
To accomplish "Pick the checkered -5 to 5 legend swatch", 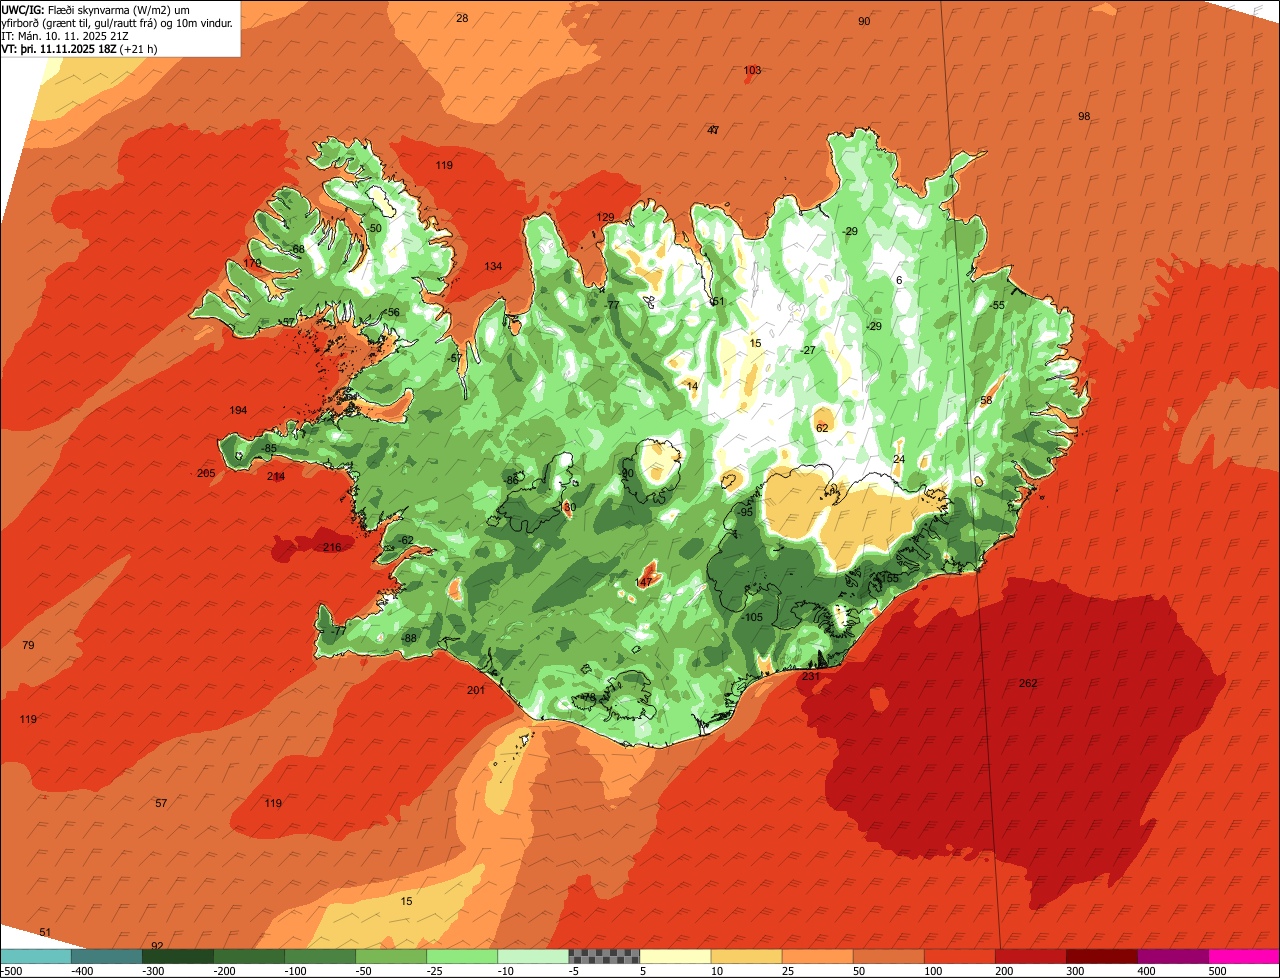I will pos(603,956).
